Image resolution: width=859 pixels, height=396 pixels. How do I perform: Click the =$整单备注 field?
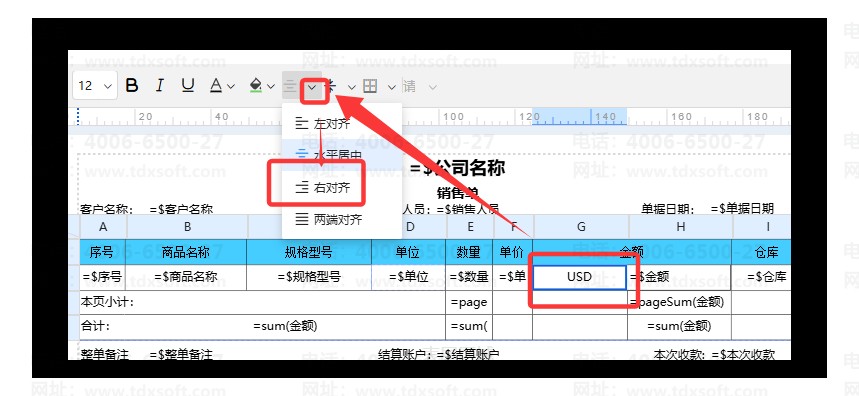coord(181,355)
